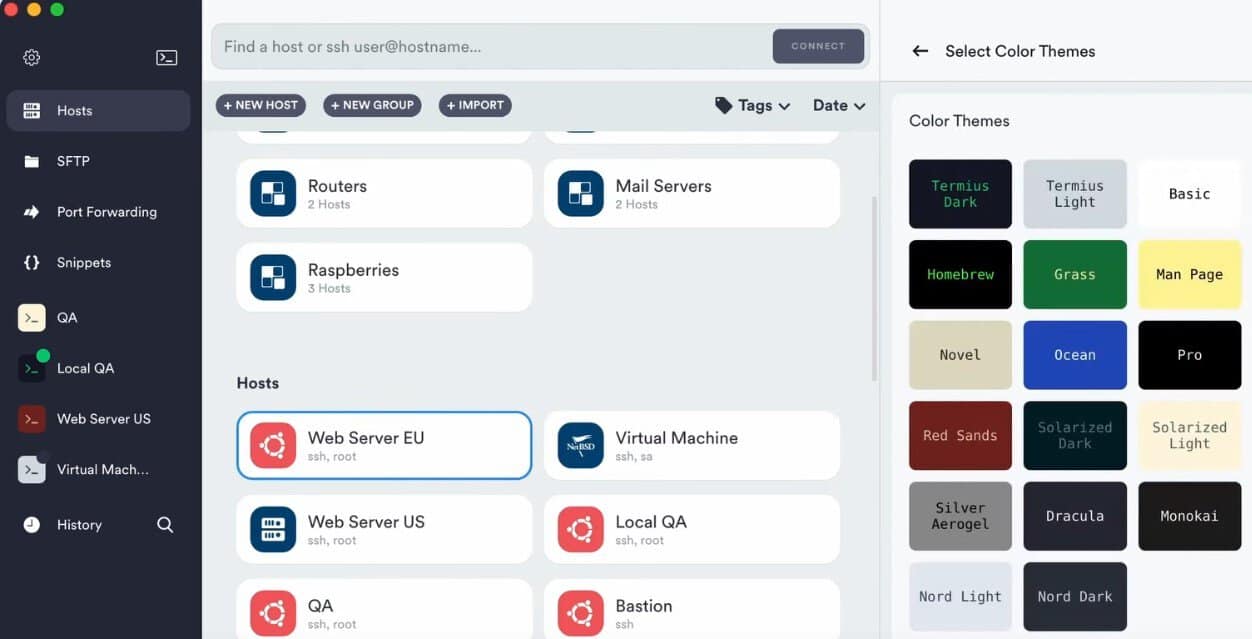Click the New Host button
Screen dimensions: 1252x639
[x=261, y=105]
